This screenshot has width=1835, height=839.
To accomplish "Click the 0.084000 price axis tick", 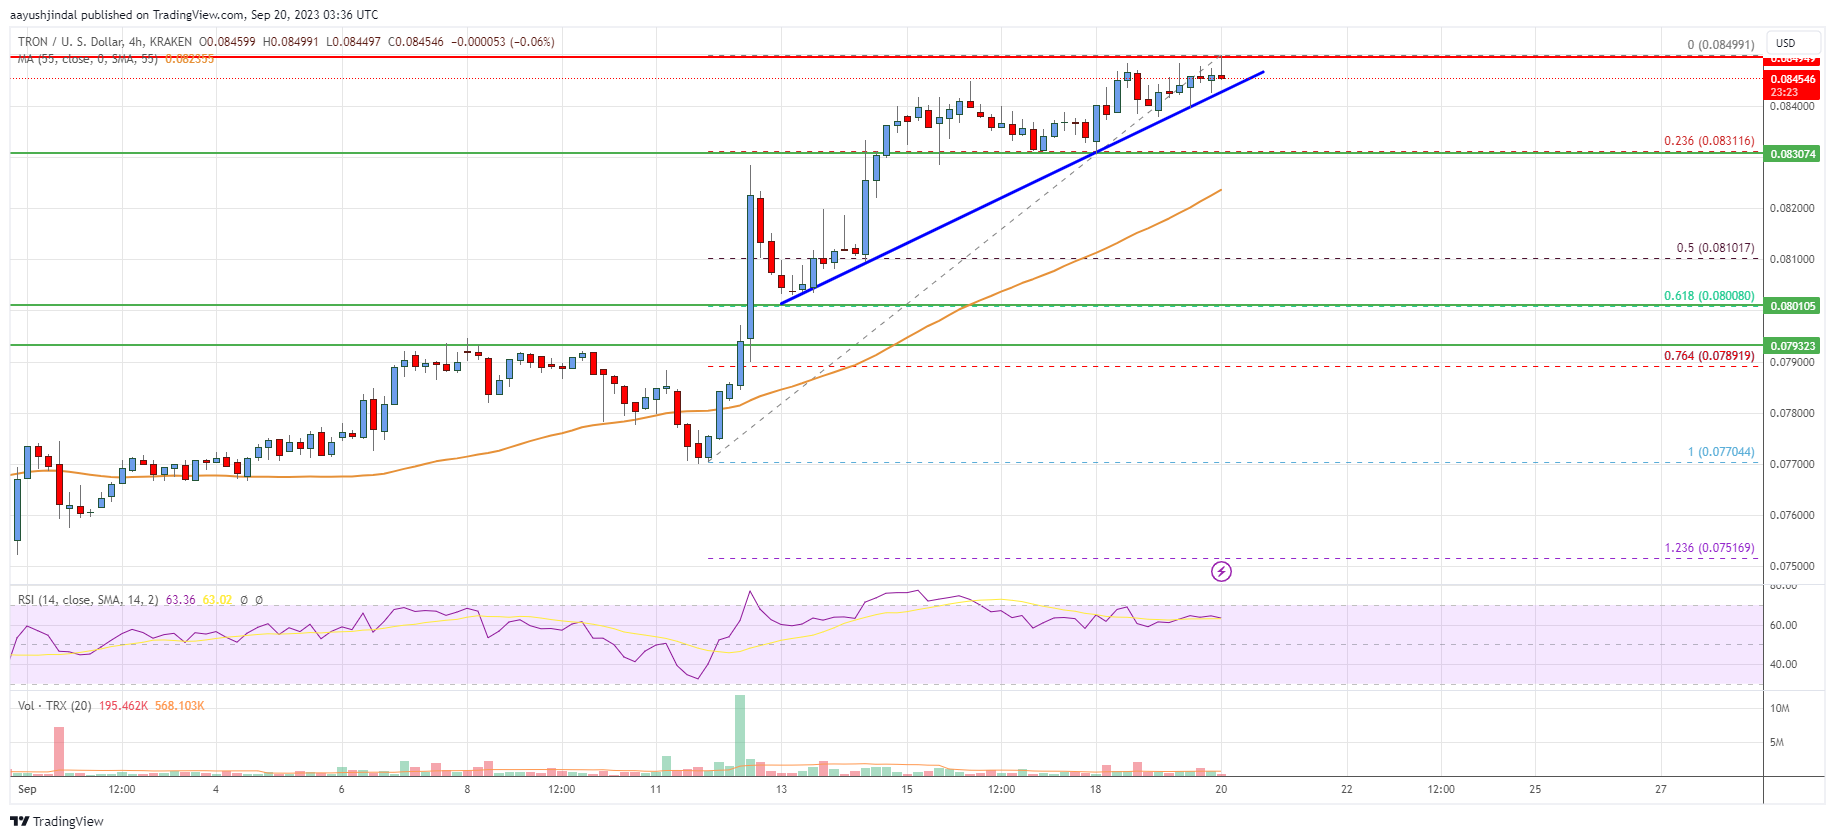I will pos(1792,106).
